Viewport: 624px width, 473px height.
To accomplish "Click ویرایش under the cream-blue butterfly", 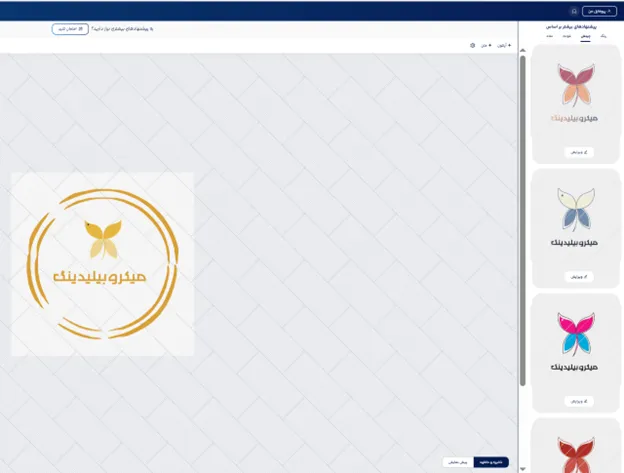I will click(x=579, y=277).
